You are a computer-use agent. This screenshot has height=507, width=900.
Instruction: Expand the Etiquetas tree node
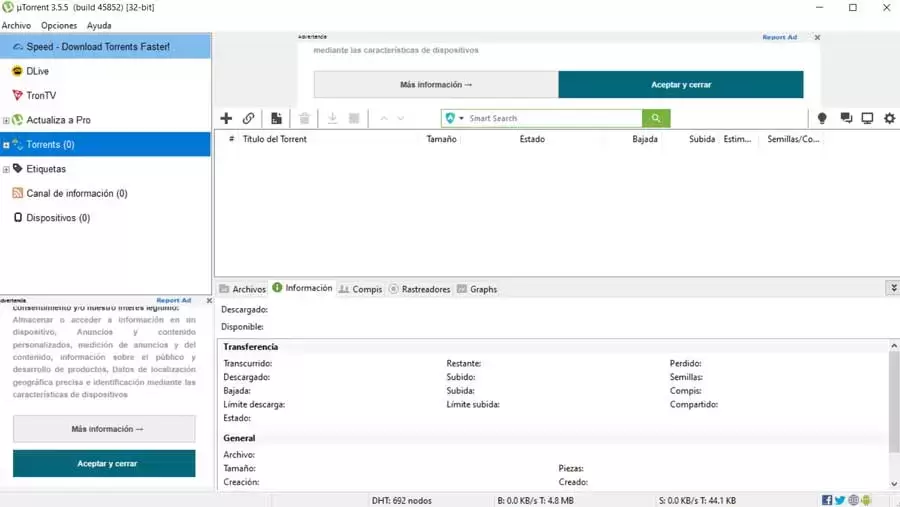click(6, 169)
